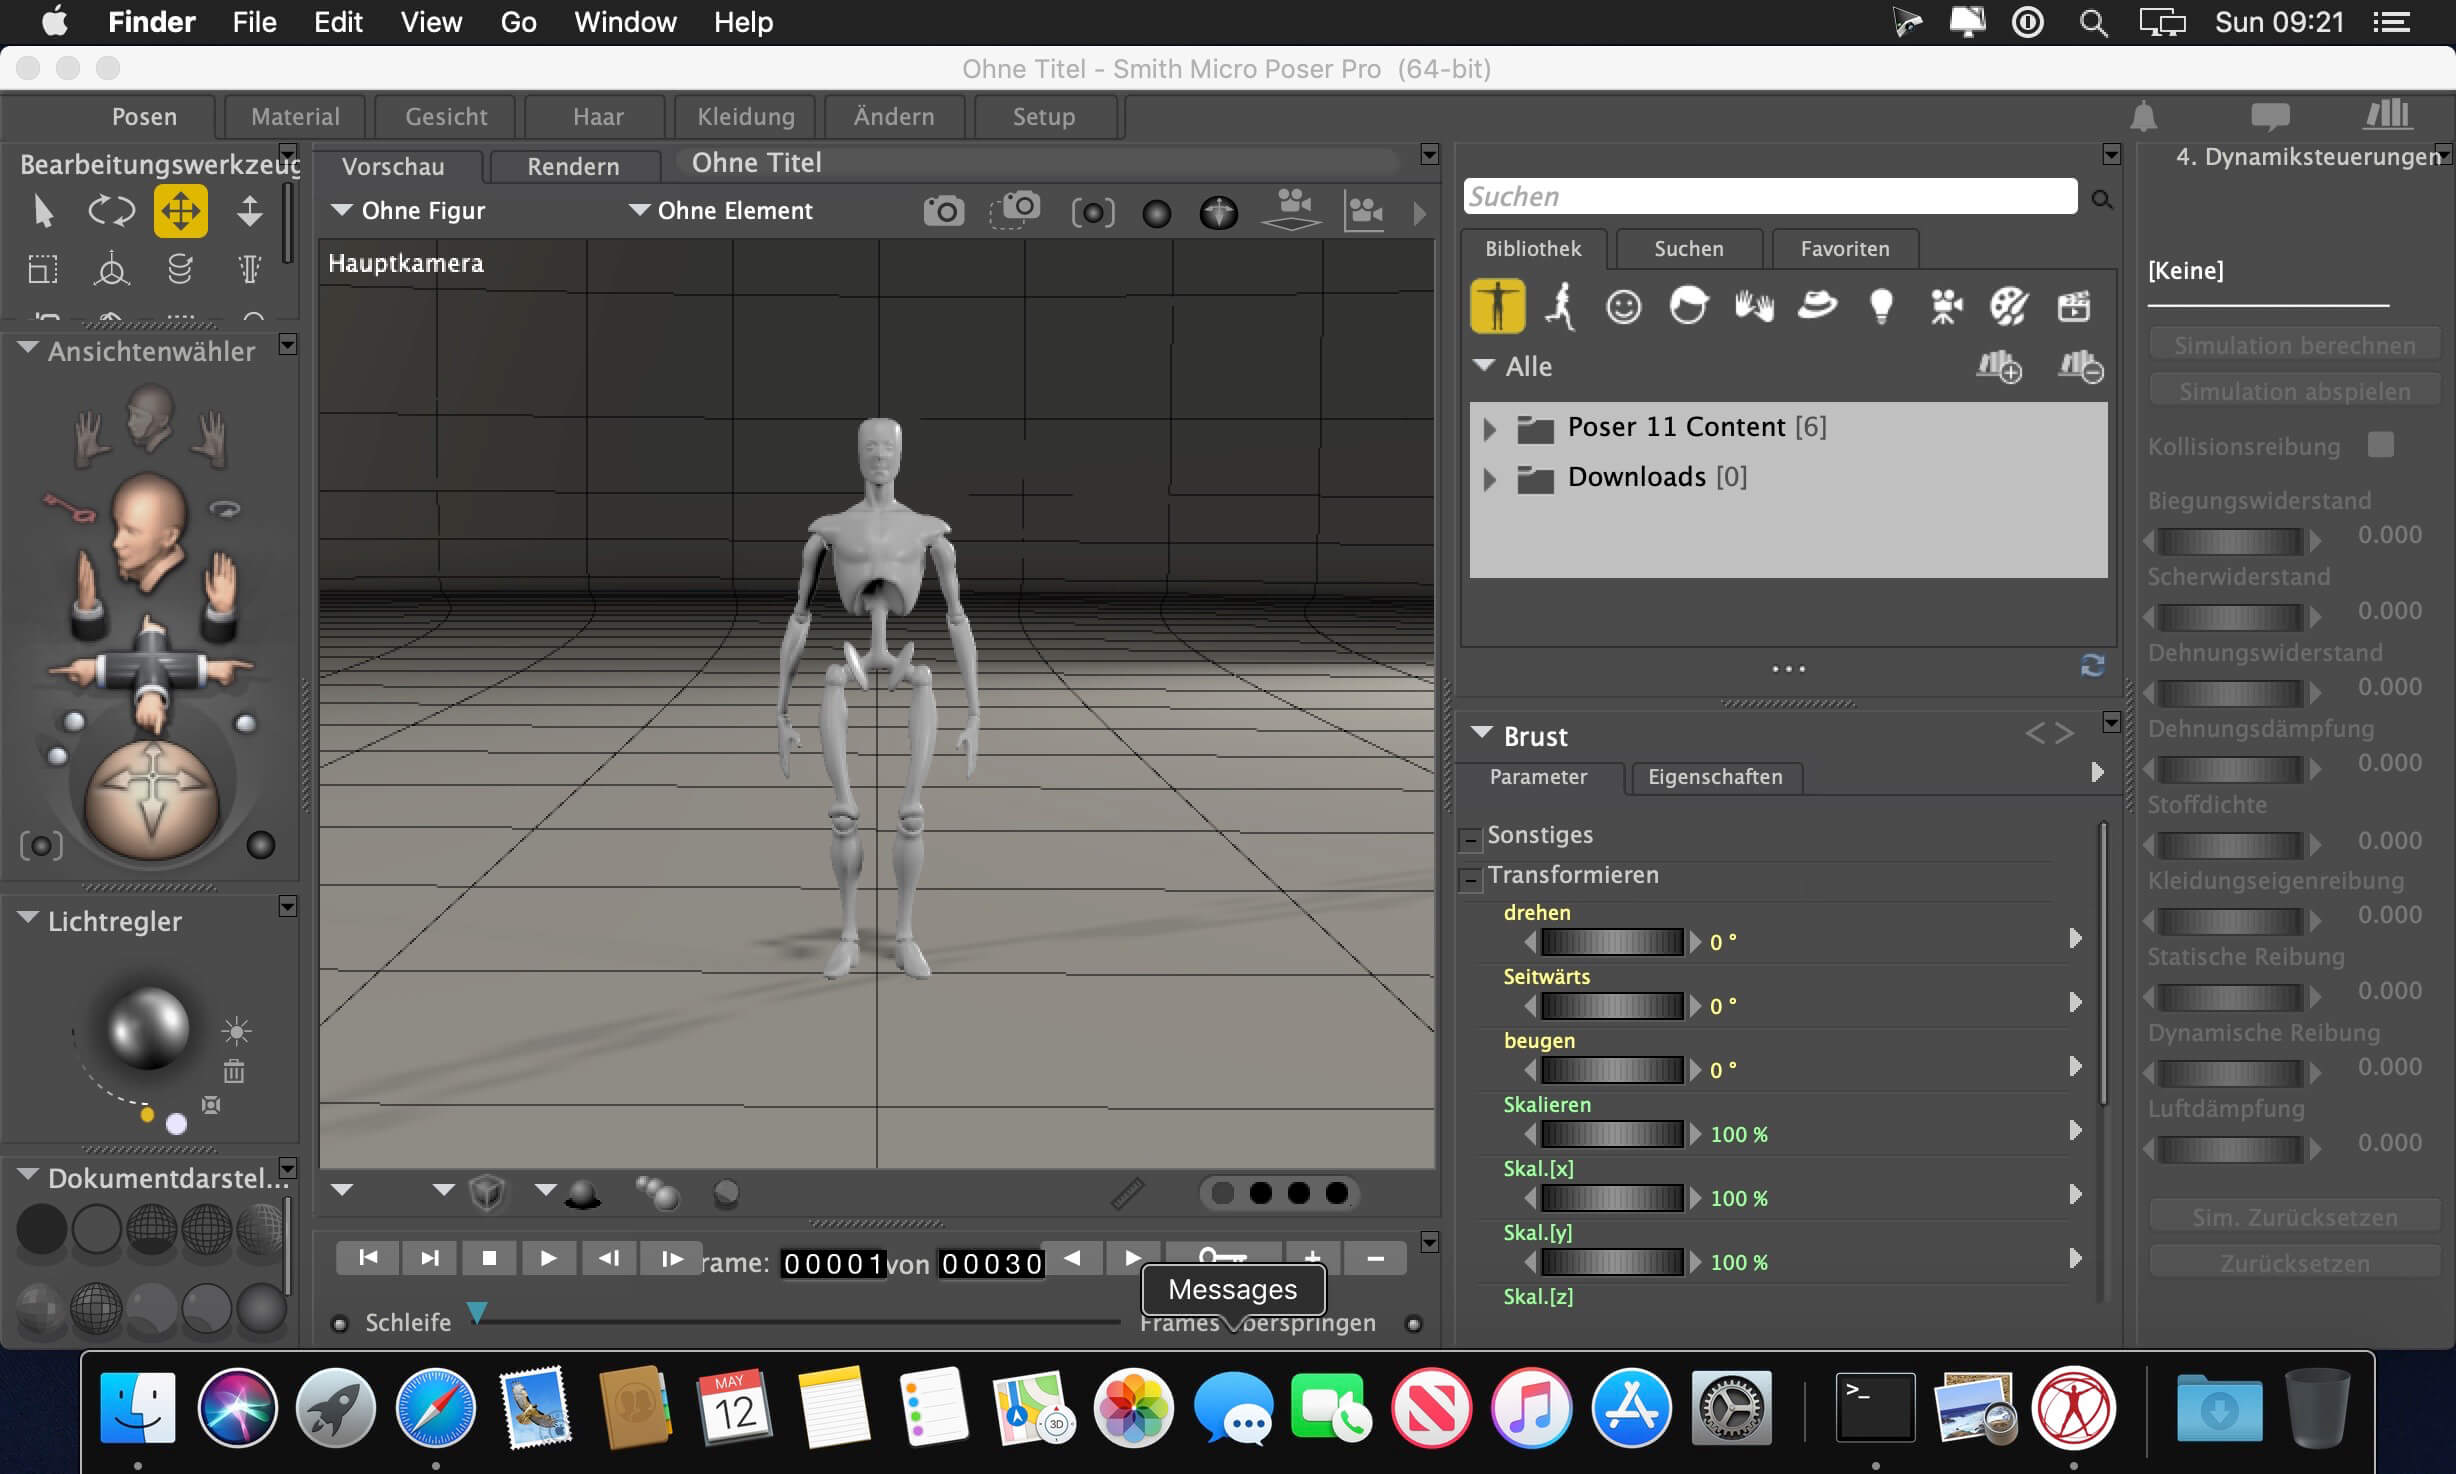Click the Suchen search input field
This screenshot has height=1474, width=2456.
tap(1770, 197)
